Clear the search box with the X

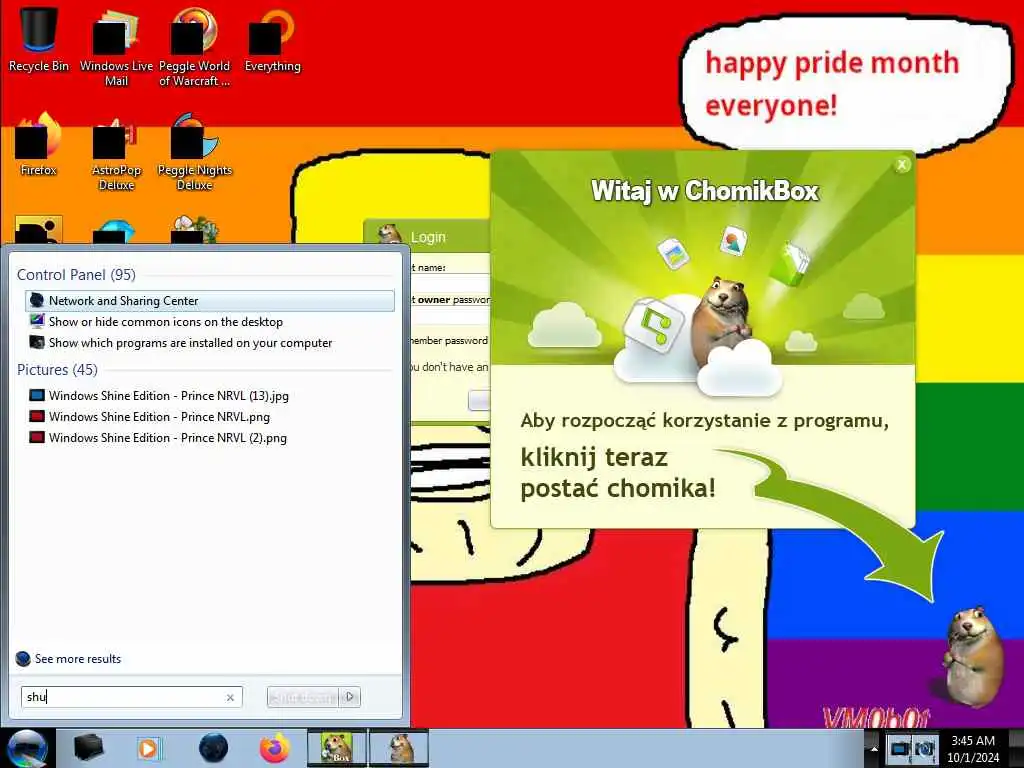click(230, 697)
